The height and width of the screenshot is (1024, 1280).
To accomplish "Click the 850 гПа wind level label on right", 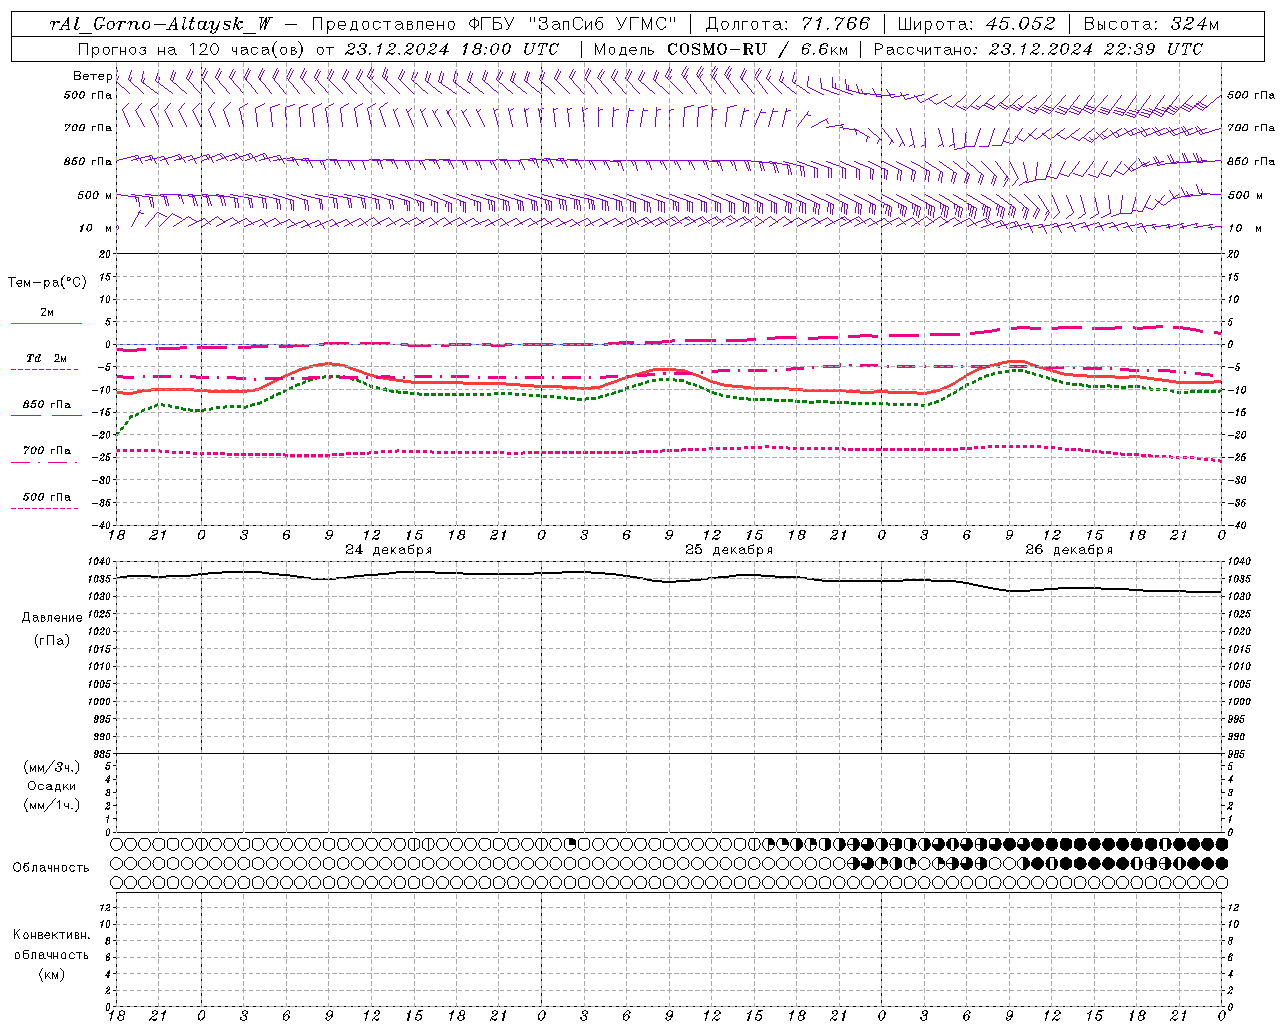I will [1251, 161].
